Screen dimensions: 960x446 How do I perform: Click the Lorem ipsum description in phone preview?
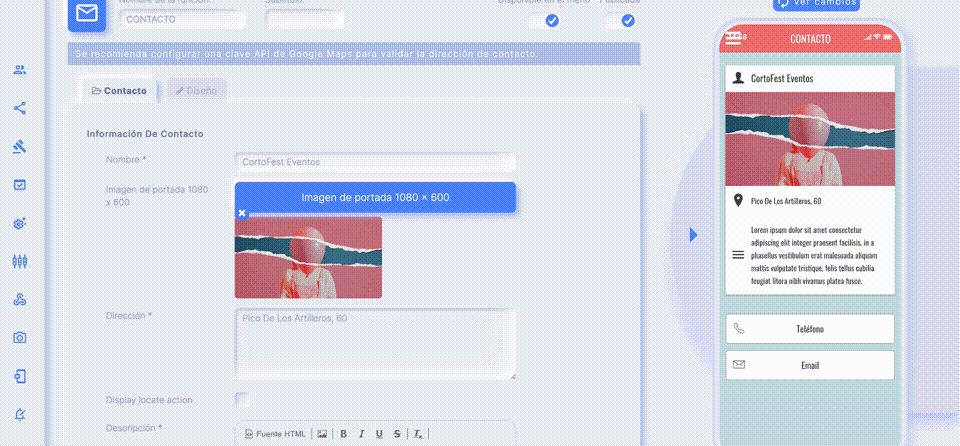pos(814,255)
